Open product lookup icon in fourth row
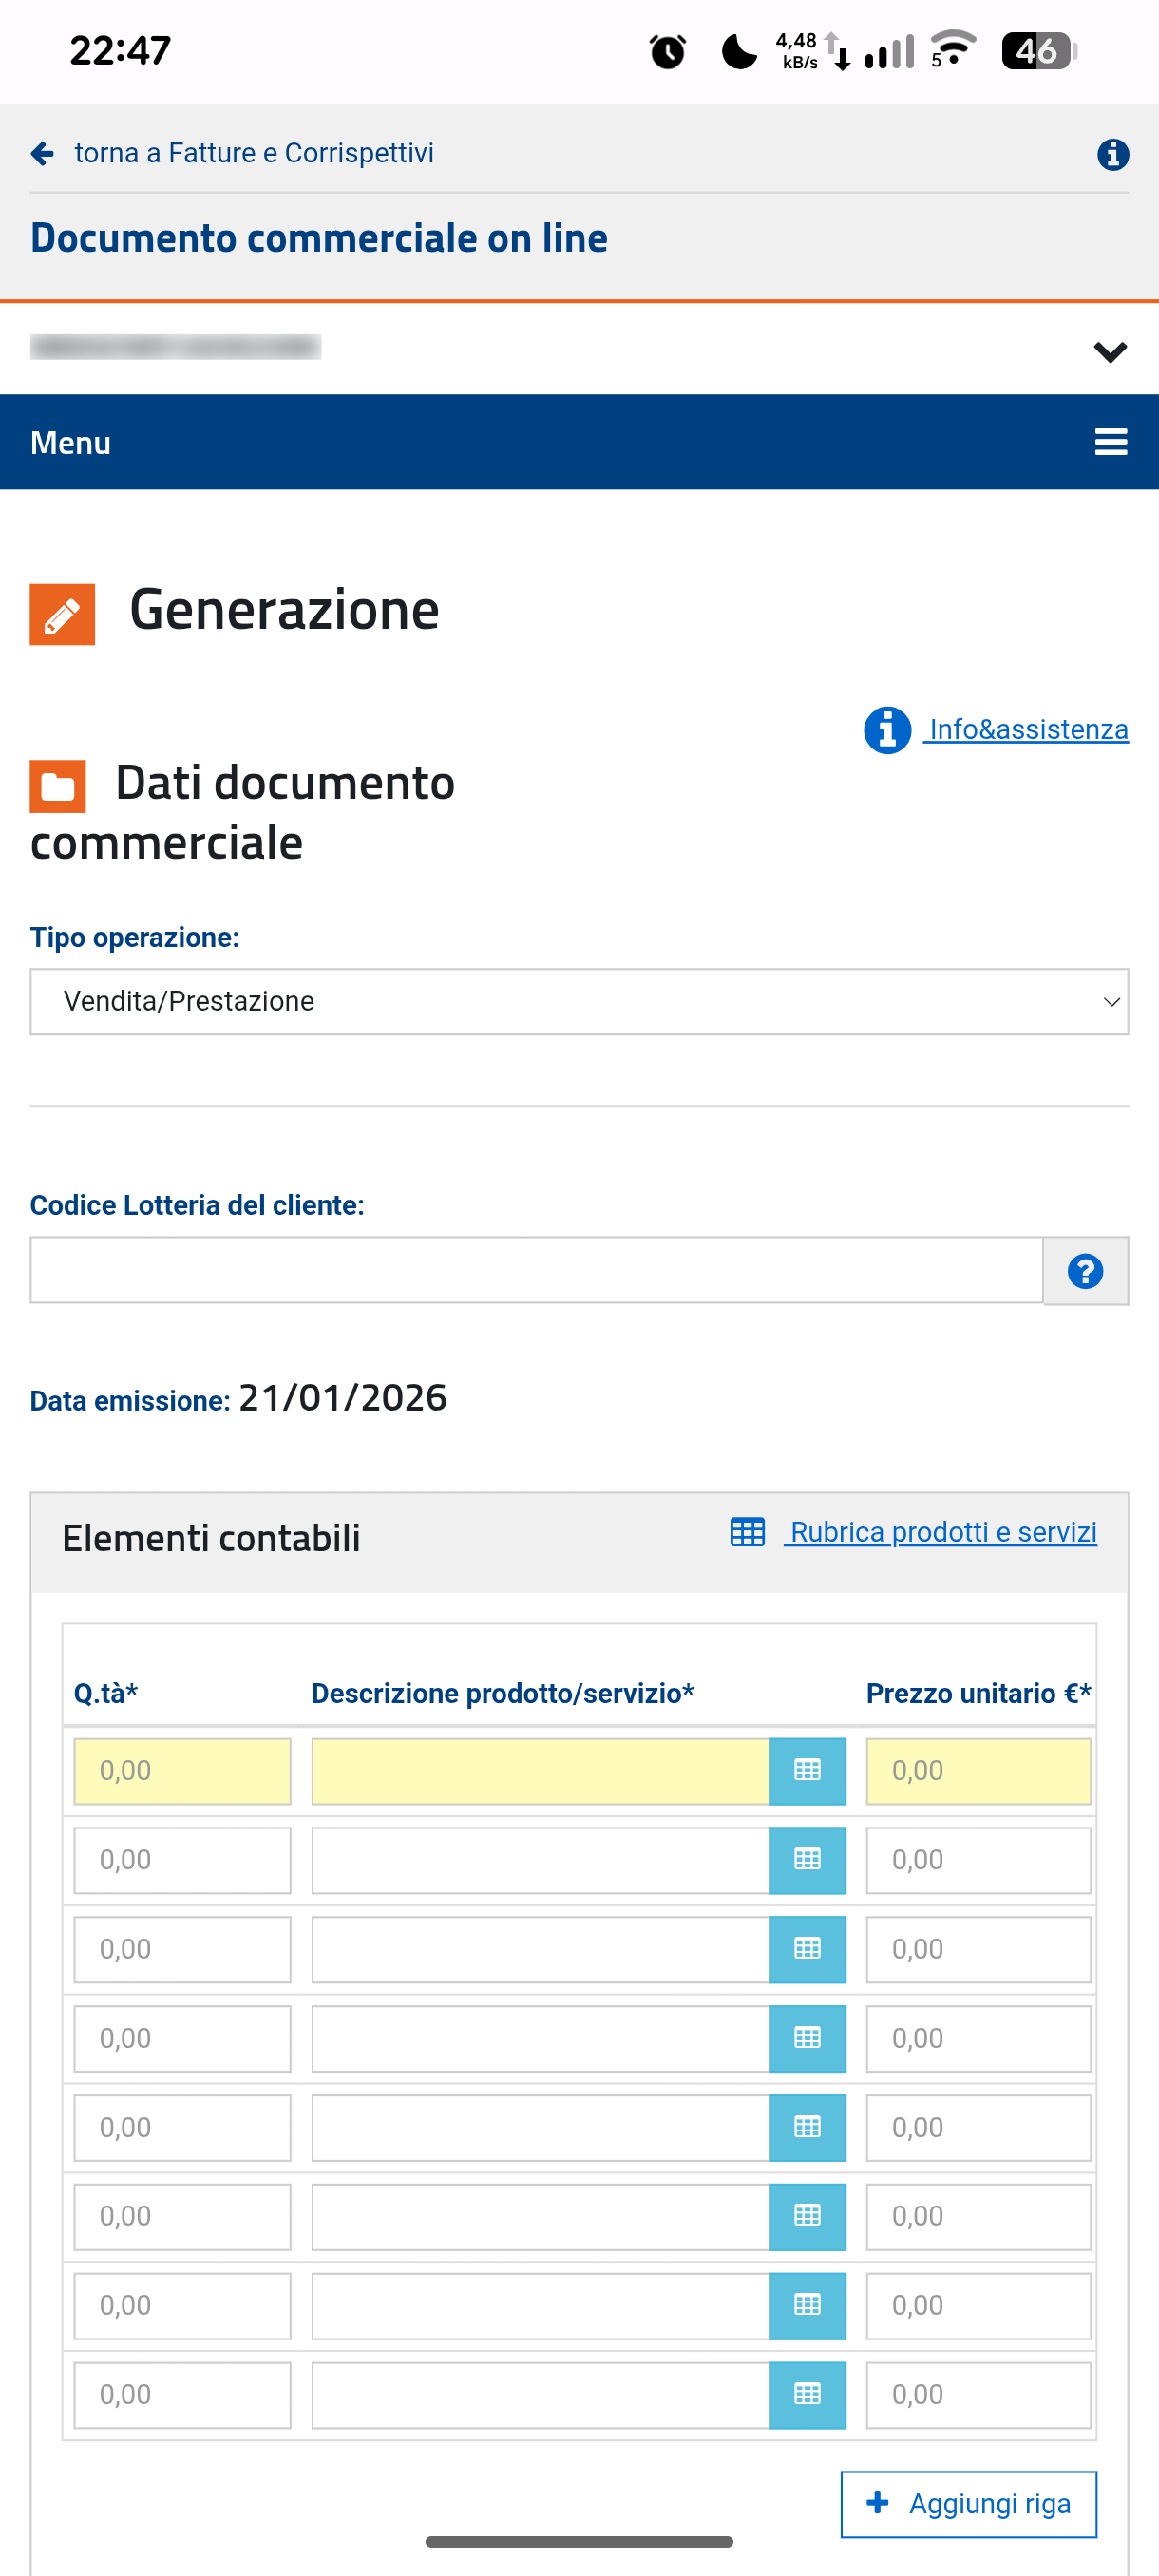Screen dimensions: 1159x2576 807,2038
